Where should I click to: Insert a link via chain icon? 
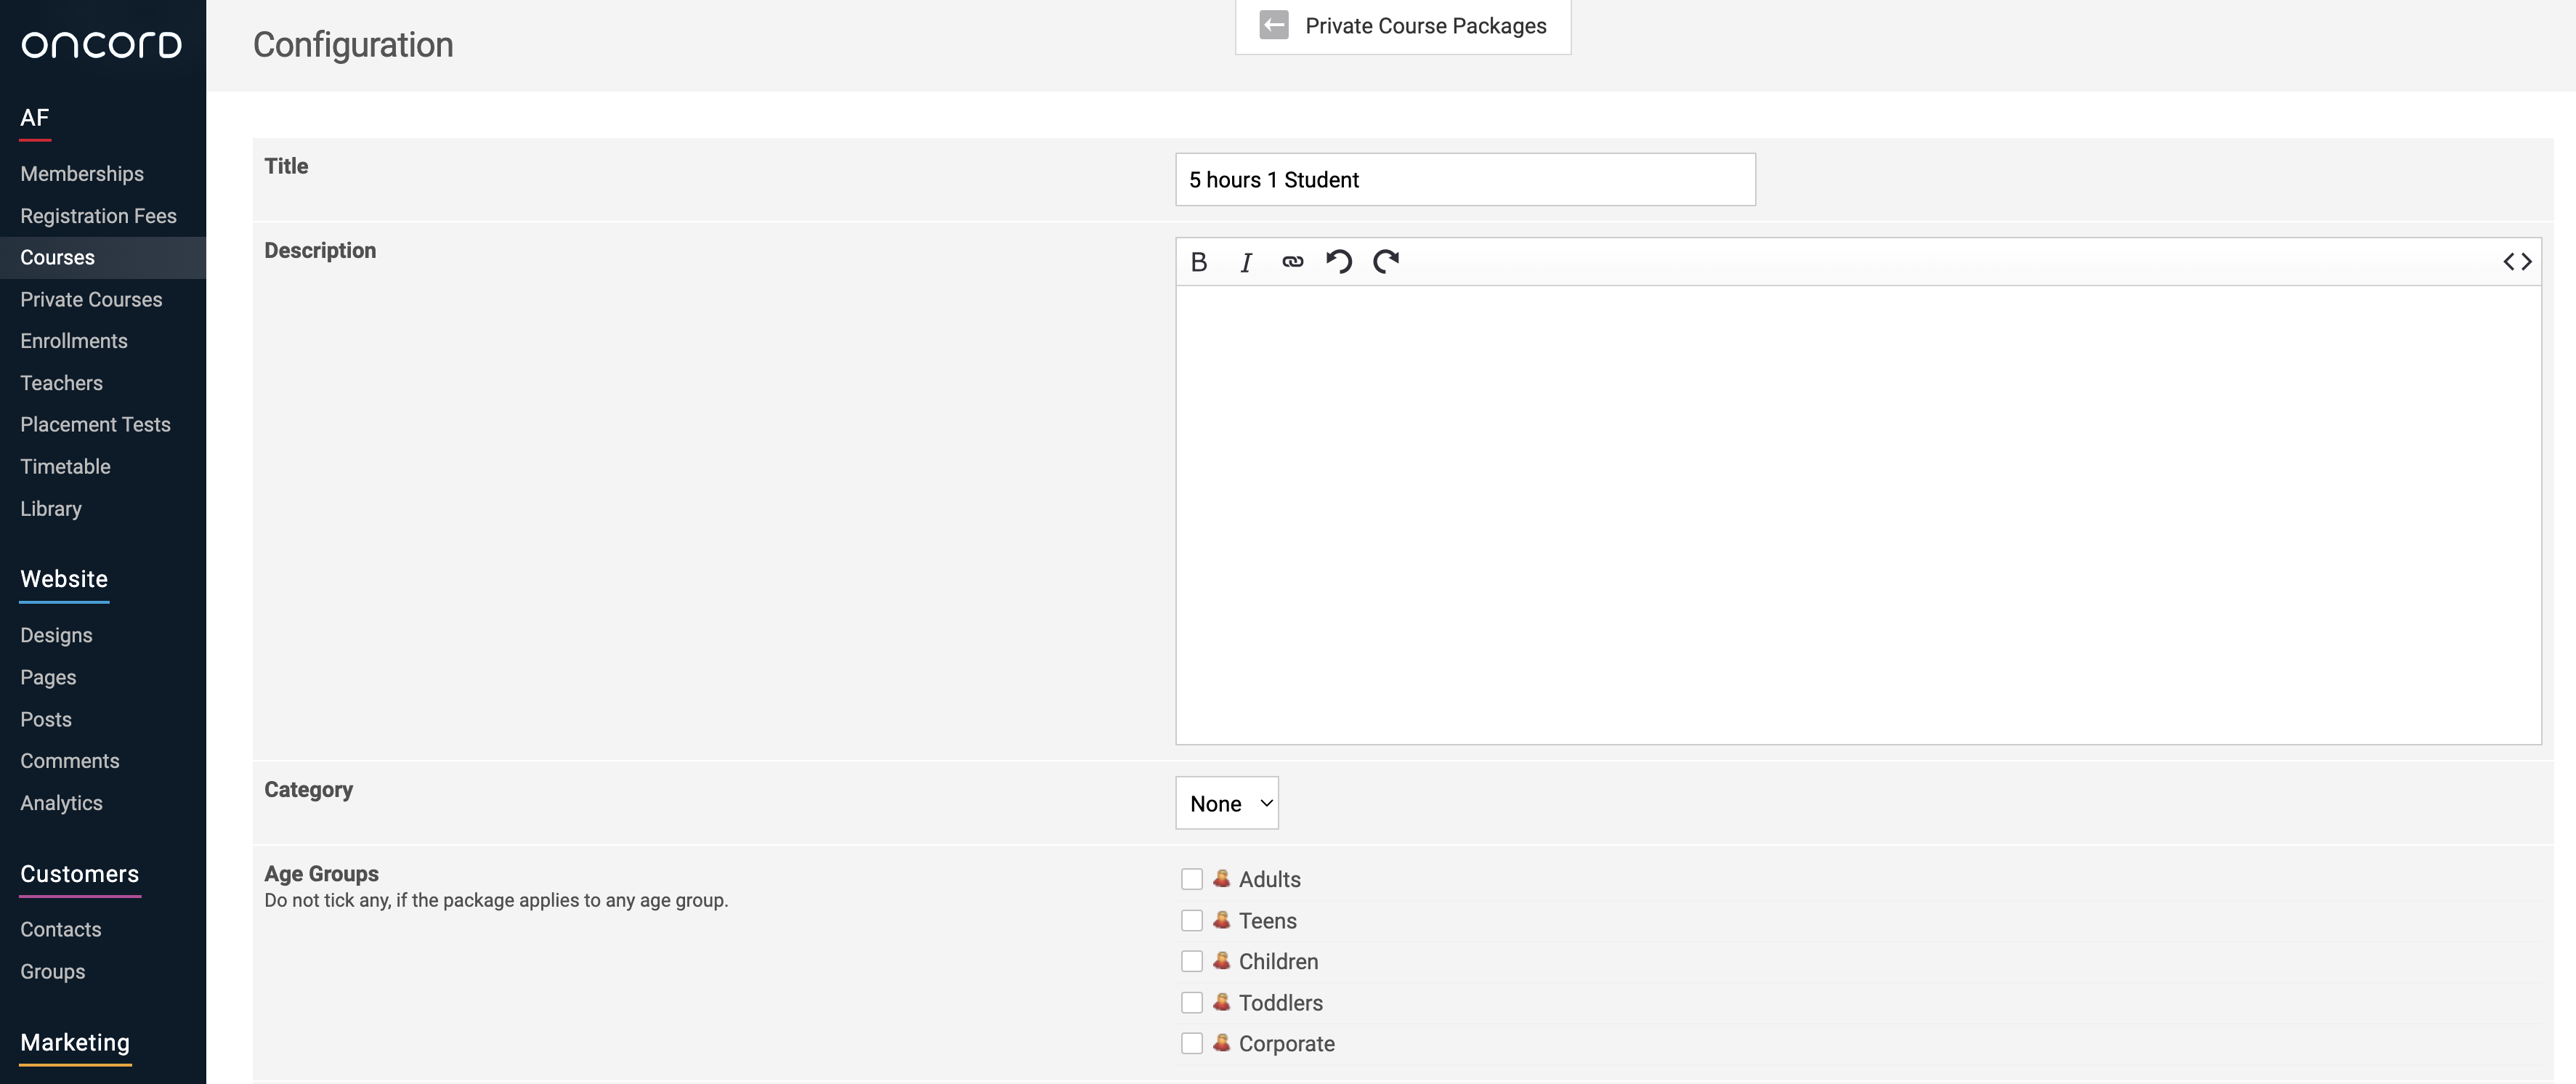click(x=1292, y=262)
